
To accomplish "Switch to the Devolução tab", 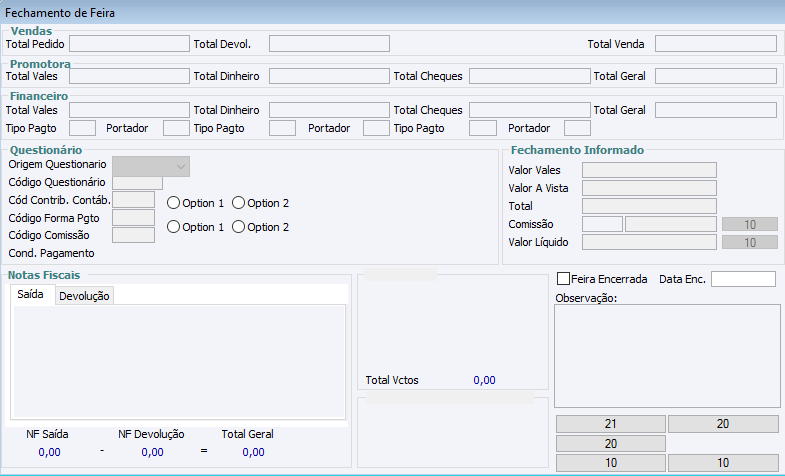I will (x=84, y=296).
